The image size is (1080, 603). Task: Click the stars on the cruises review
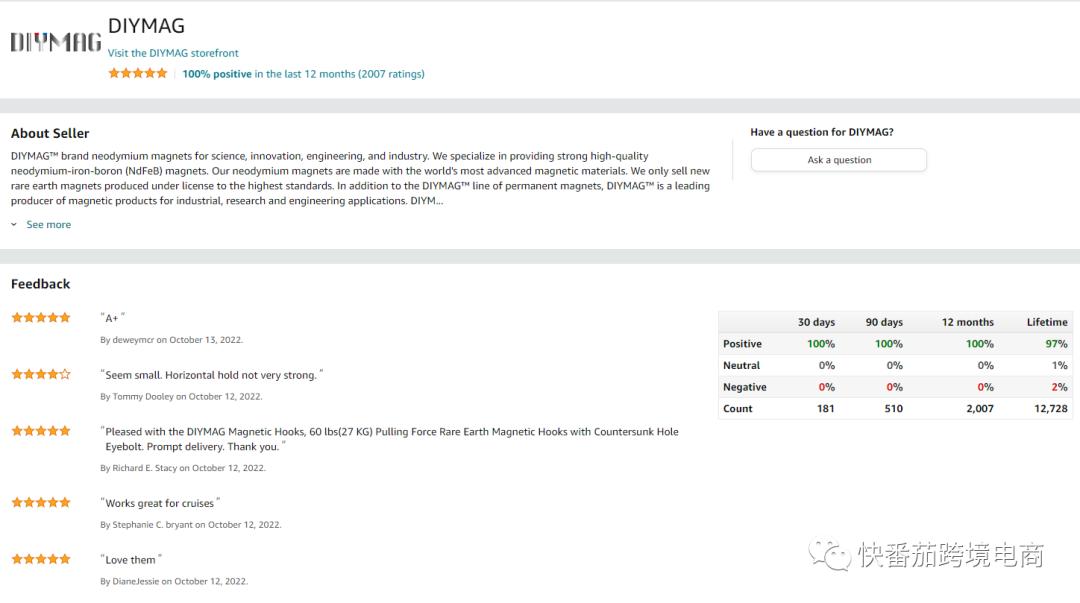(41, 502)
